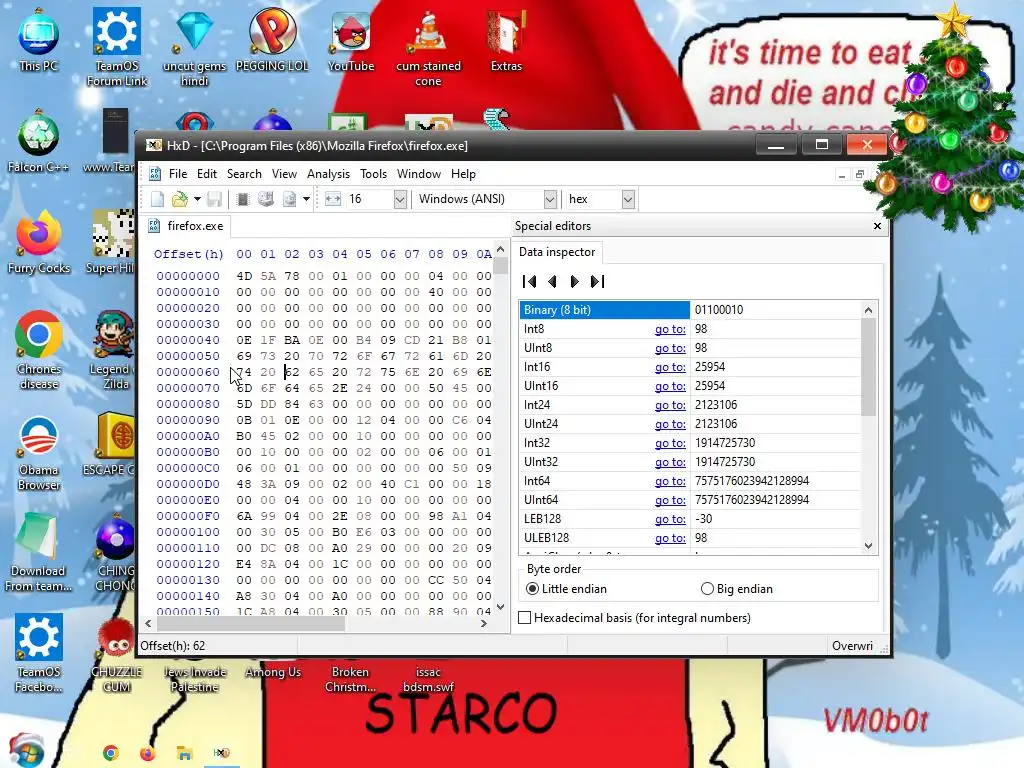This screenshot has height=768, width=1024.
Task: Click the HxD document icon in menu bar
Action: 155,174
